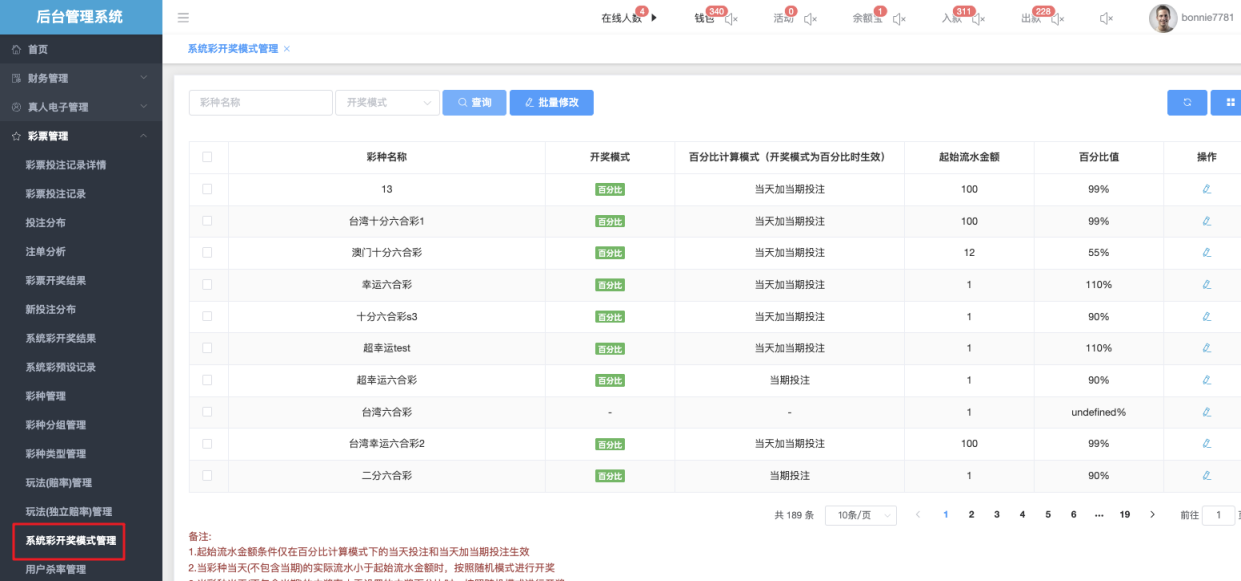Unmute the 钱包 notification sound icon
The image size is (1241, 581).
731,19
